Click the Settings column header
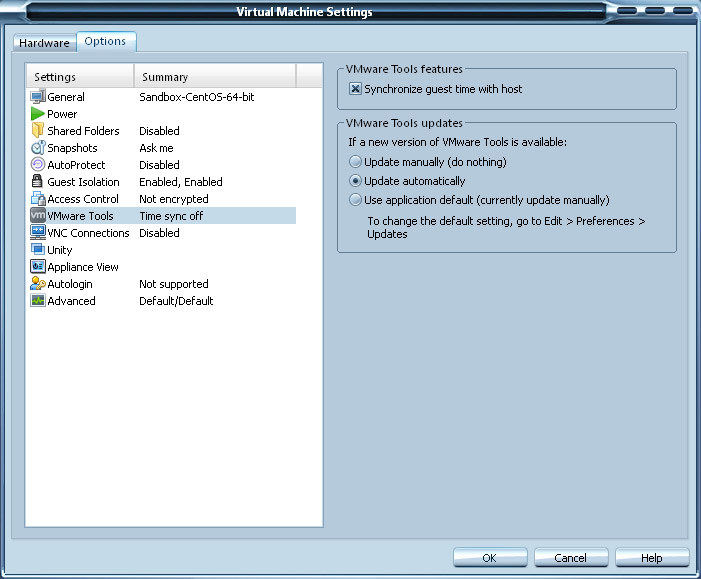 coord(80,76)
